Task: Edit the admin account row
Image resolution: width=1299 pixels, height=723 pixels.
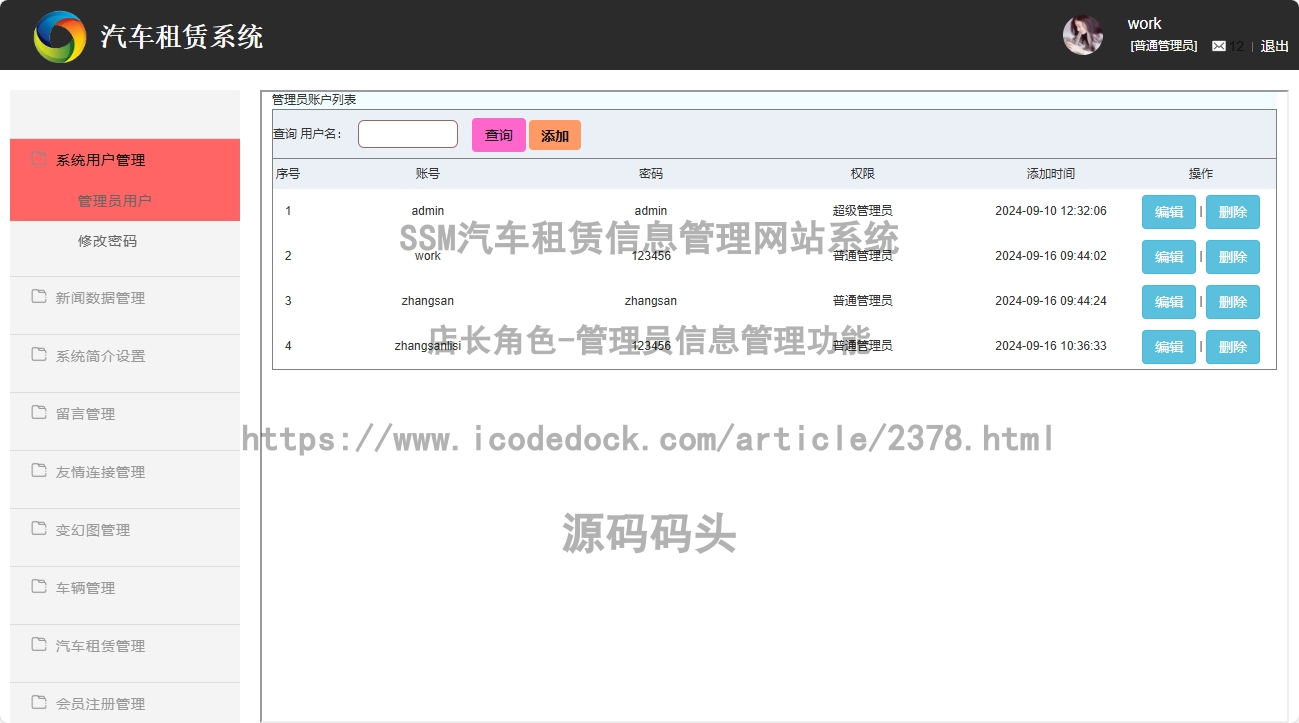Action: [x=1169, y=212]
